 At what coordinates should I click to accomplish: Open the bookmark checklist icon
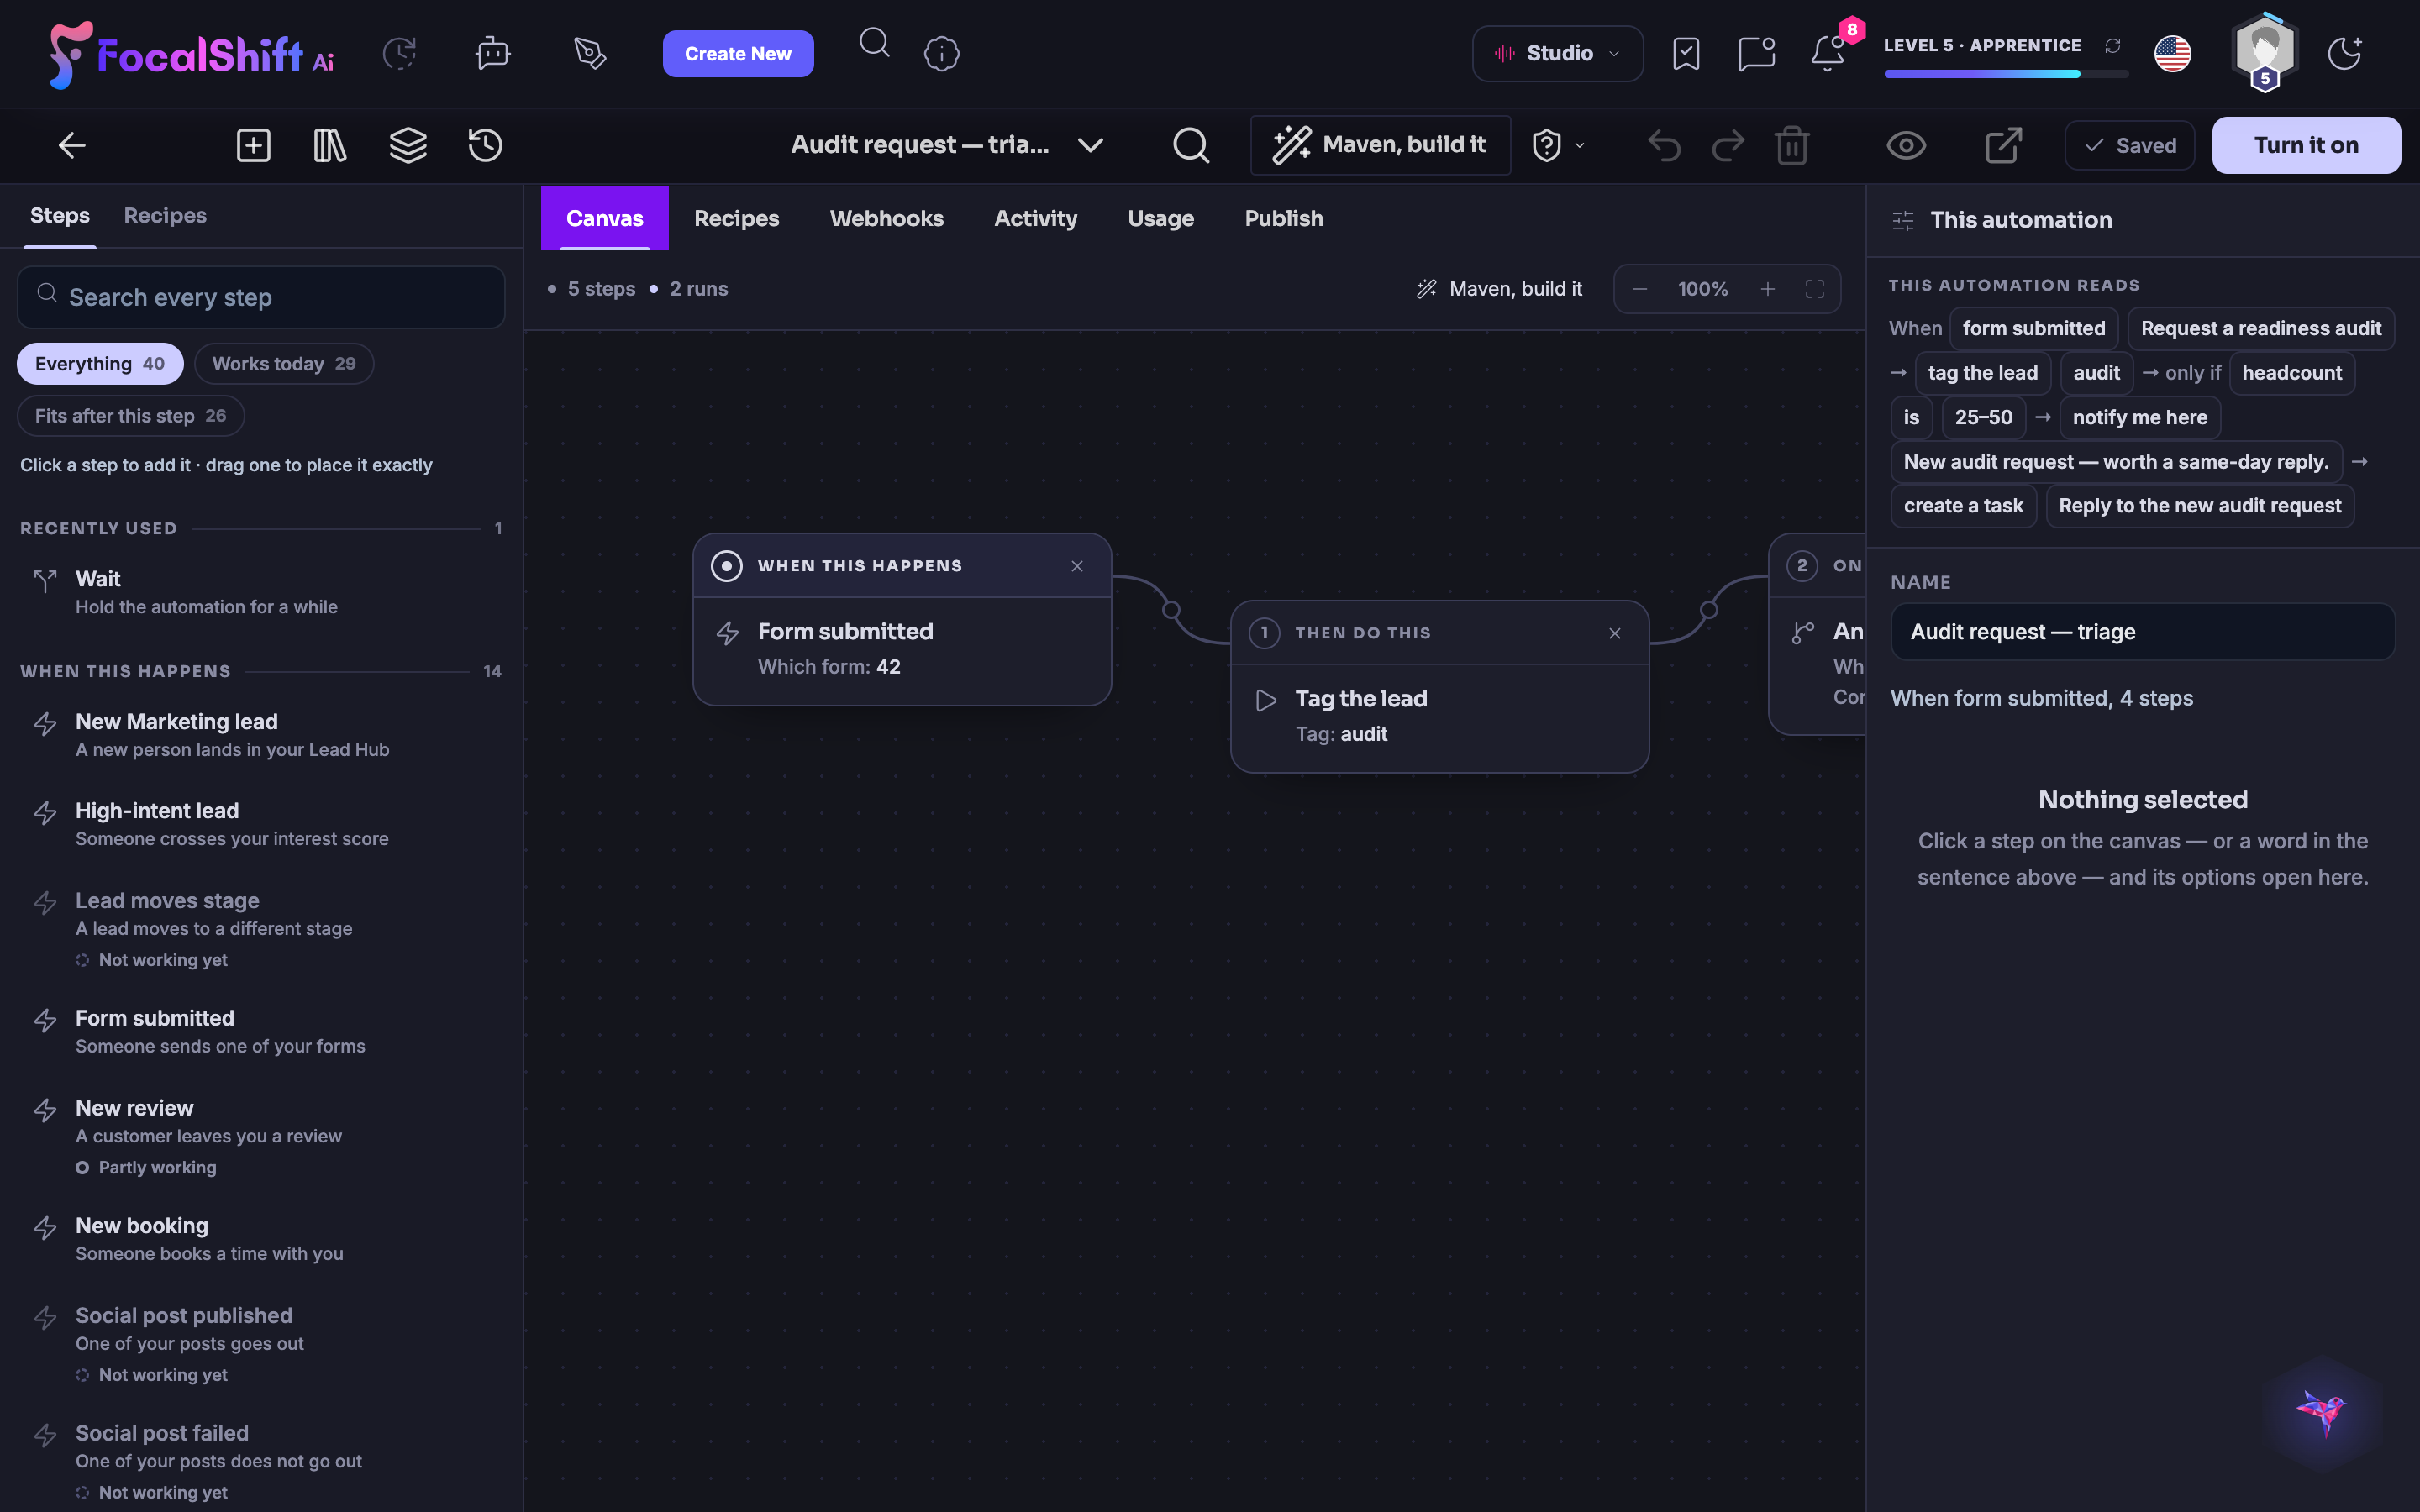click(x=1686, y=54)
